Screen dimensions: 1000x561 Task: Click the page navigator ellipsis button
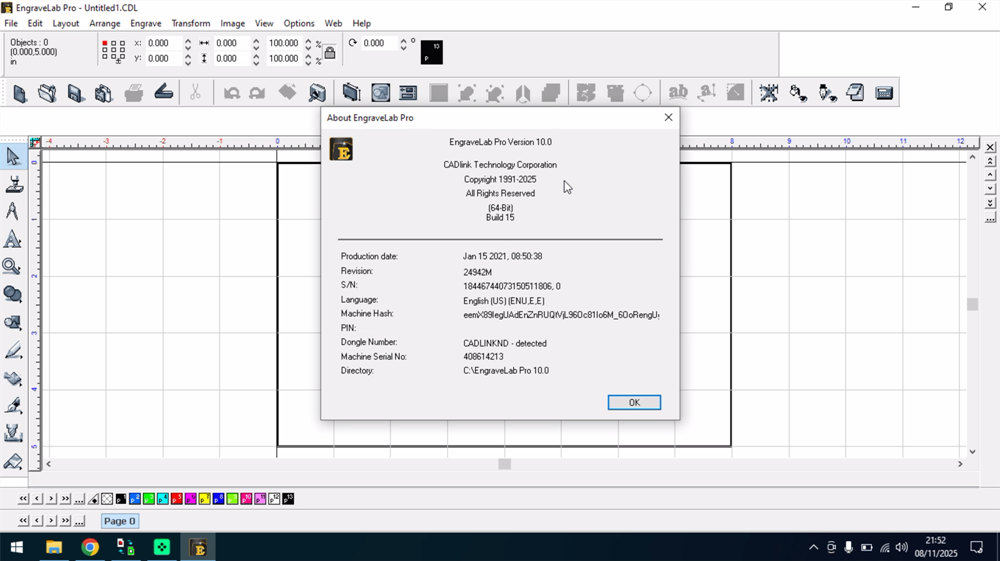pyautogui.click(x=79, y=521)
